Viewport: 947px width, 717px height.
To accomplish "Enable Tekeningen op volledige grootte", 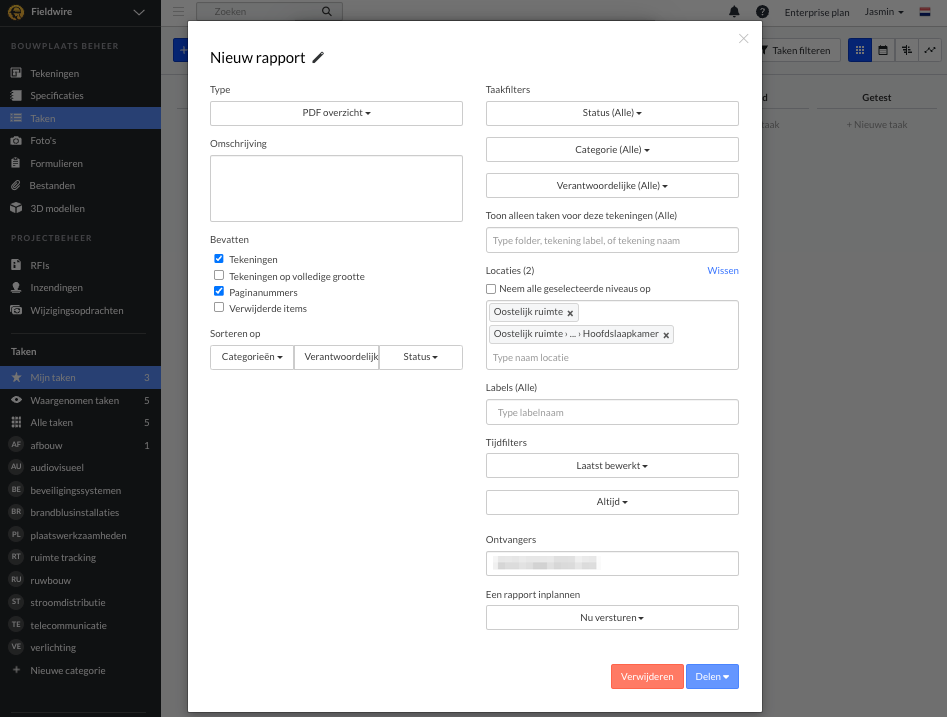I will pos(219,275).
